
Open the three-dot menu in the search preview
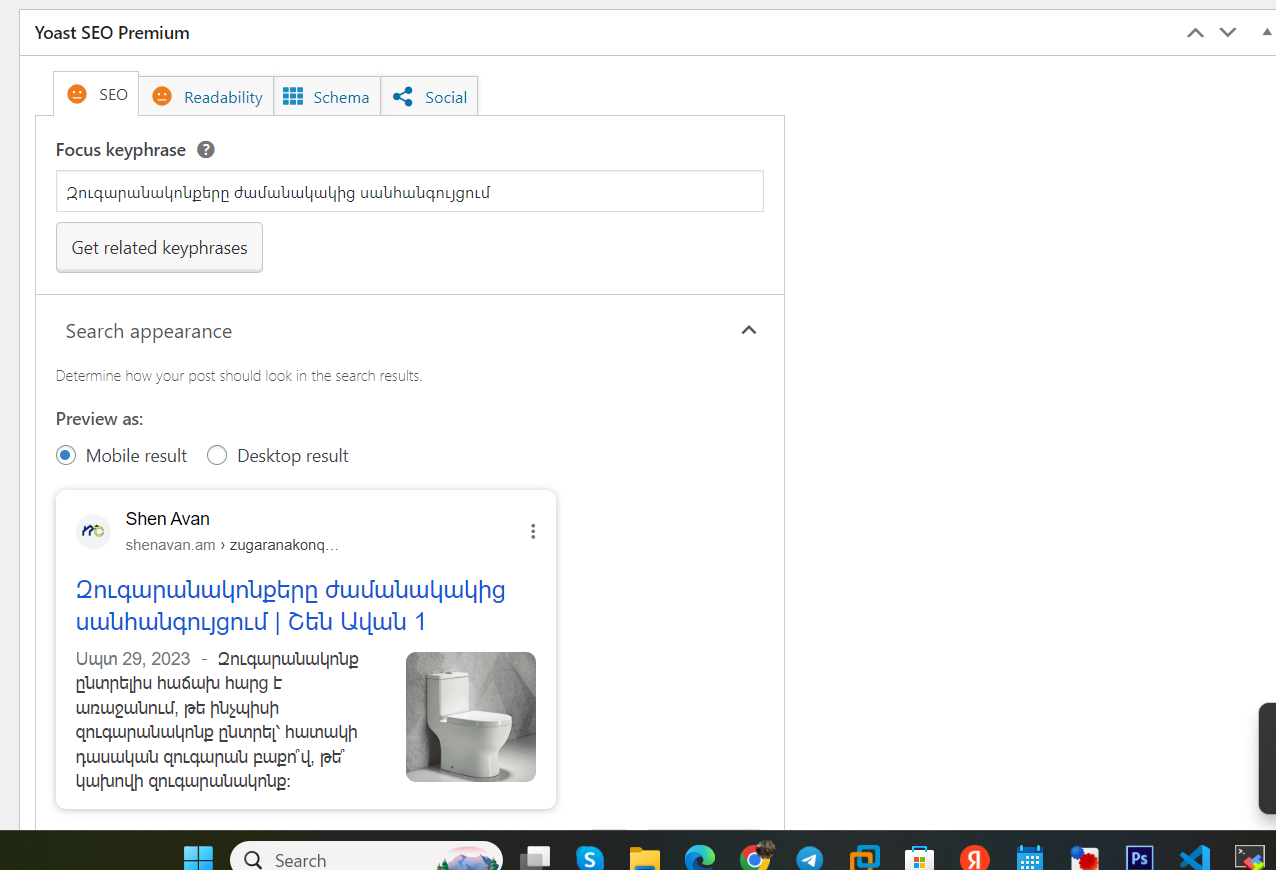pos(533,531)
